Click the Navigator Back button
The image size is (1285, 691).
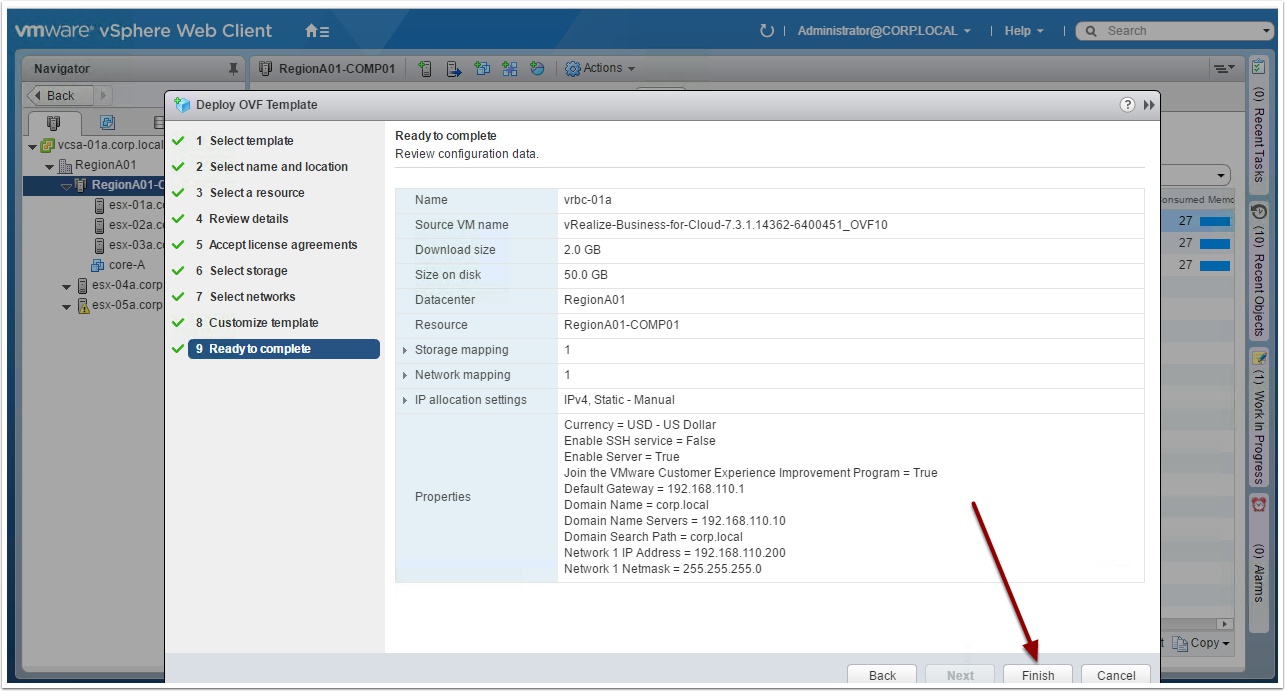(x=60, y=96)
